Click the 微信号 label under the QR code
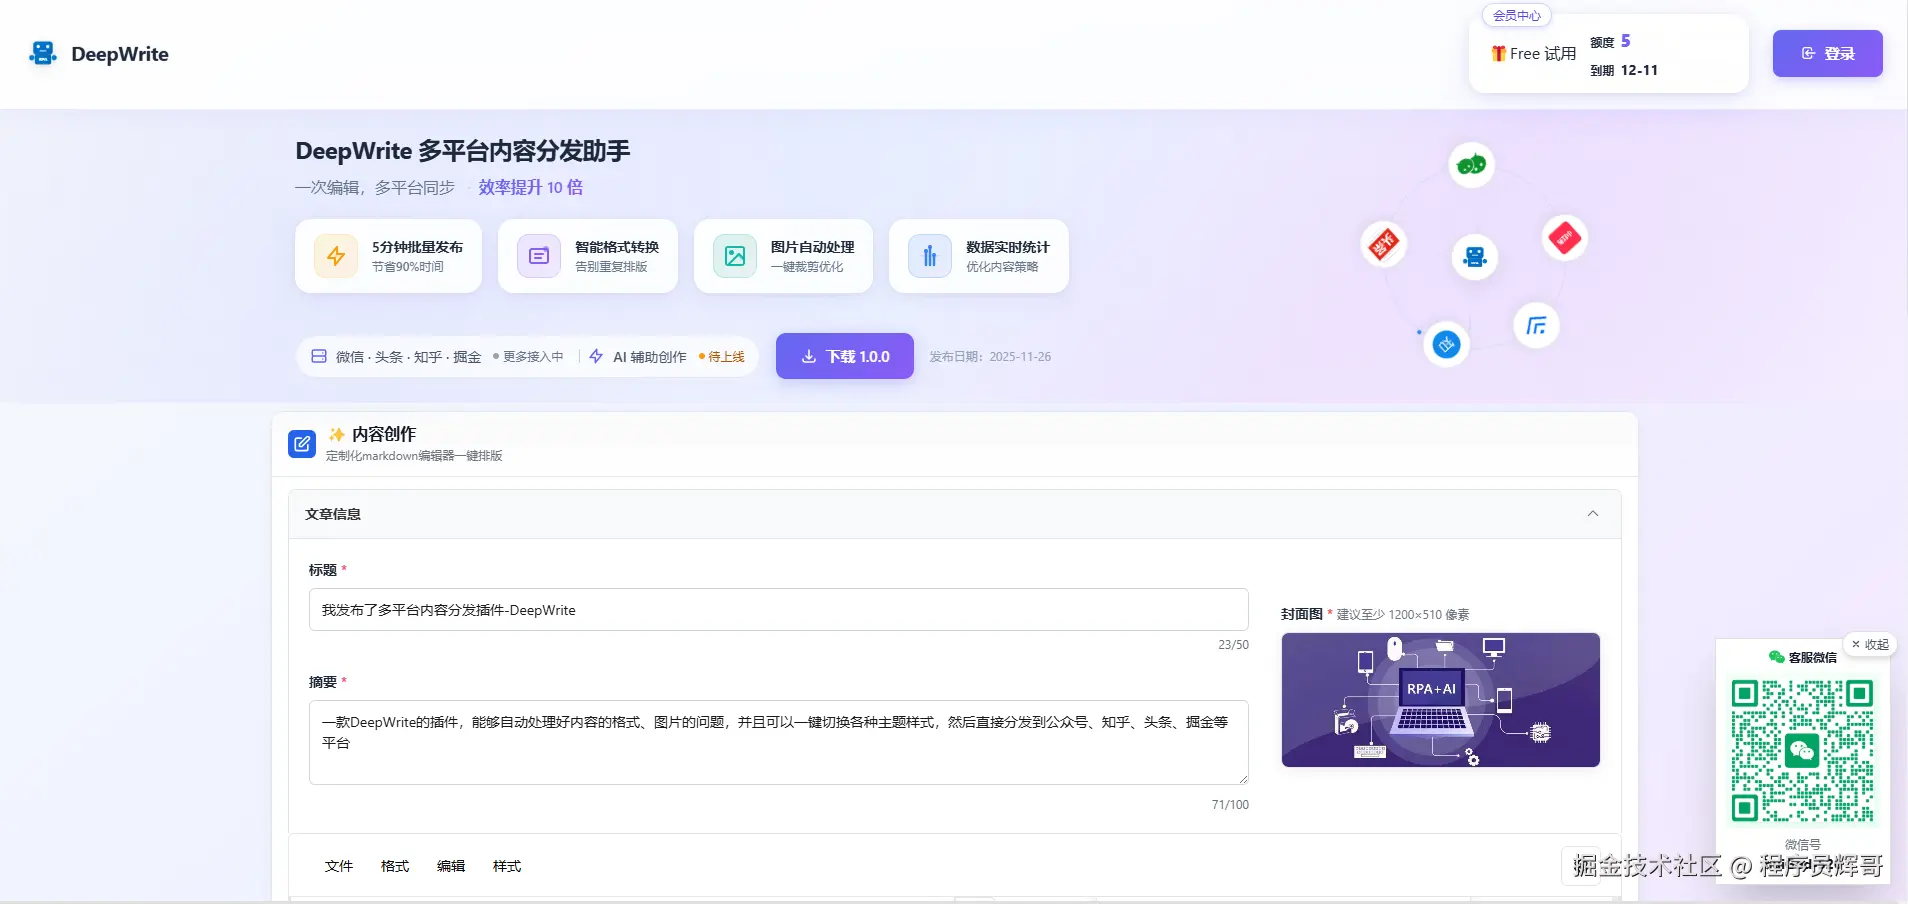The image size is (1908, 904). click(1803, 845)
